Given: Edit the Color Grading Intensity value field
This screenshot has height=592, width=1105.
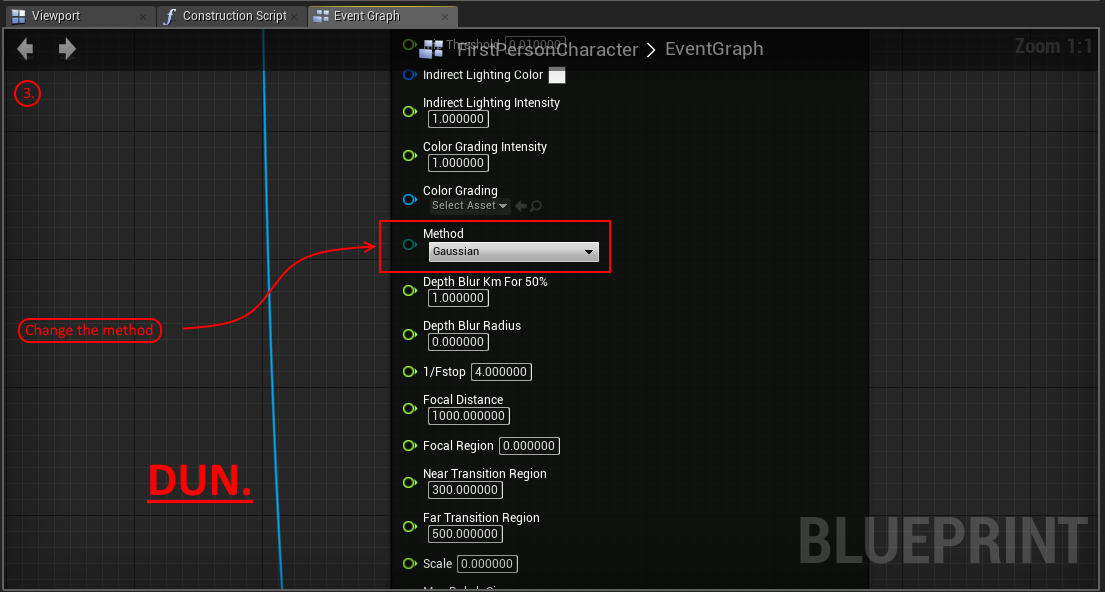Looking at the screenshot, I should 458,164.
